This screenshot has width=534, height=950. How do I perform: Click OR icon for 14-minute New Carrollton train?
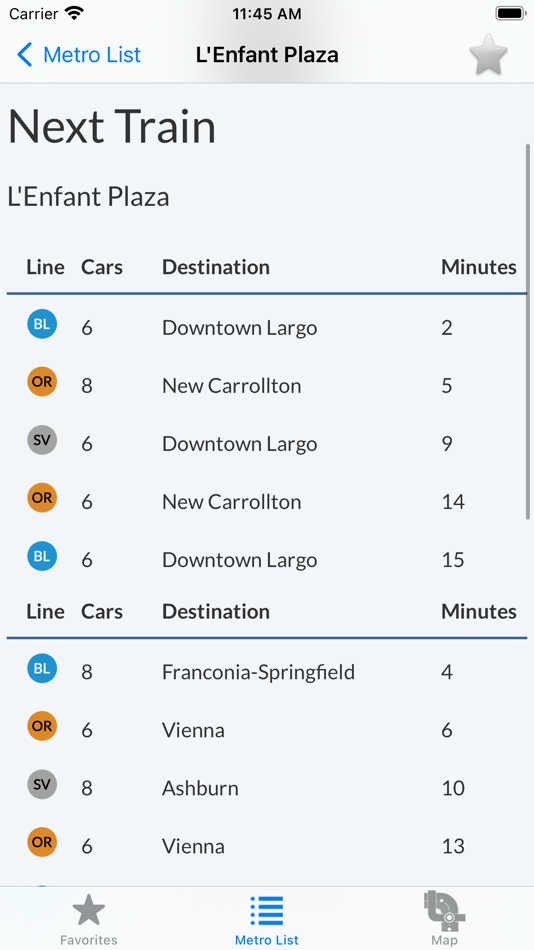(x=42, y=498)
